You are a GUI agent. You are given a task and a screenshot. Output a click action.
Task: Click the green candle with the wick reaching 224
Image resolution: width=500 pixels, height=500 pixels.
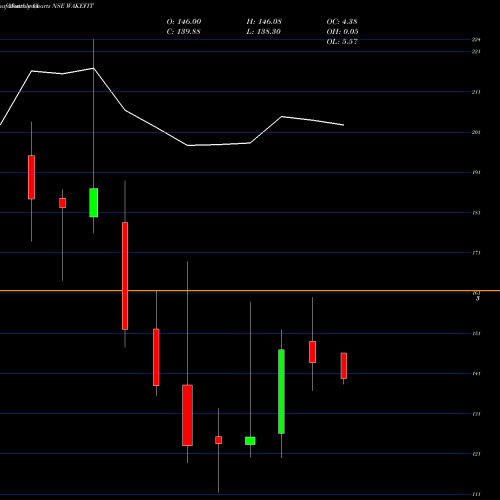click(94, 203)
